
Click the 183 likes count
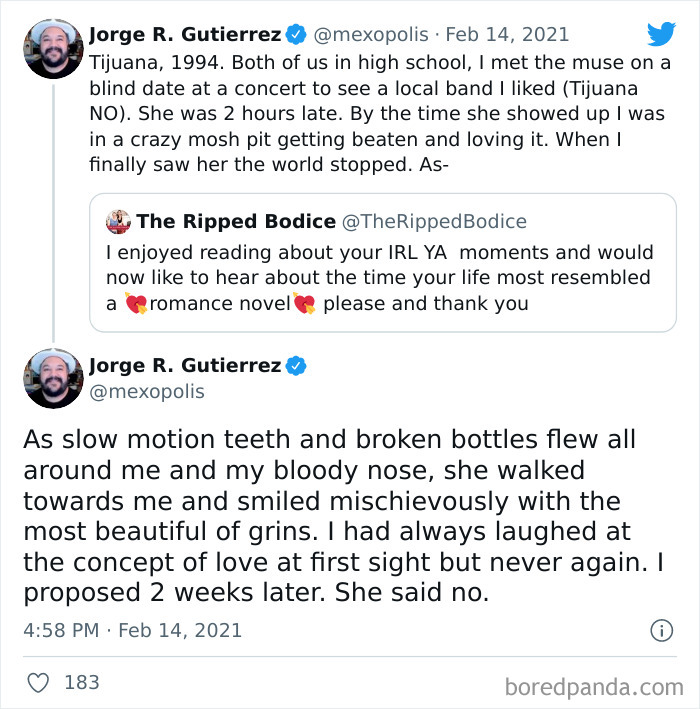(x=82, y=683)
